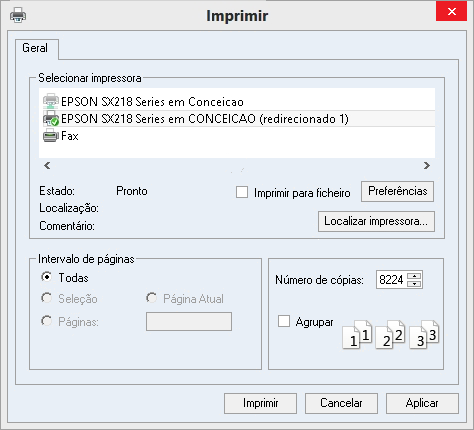Image resolution: width=474 pixels, height=430 pixels.
Task: Enable Imprimir para ficheiro checkbox
Action: (x=242, y=192)
